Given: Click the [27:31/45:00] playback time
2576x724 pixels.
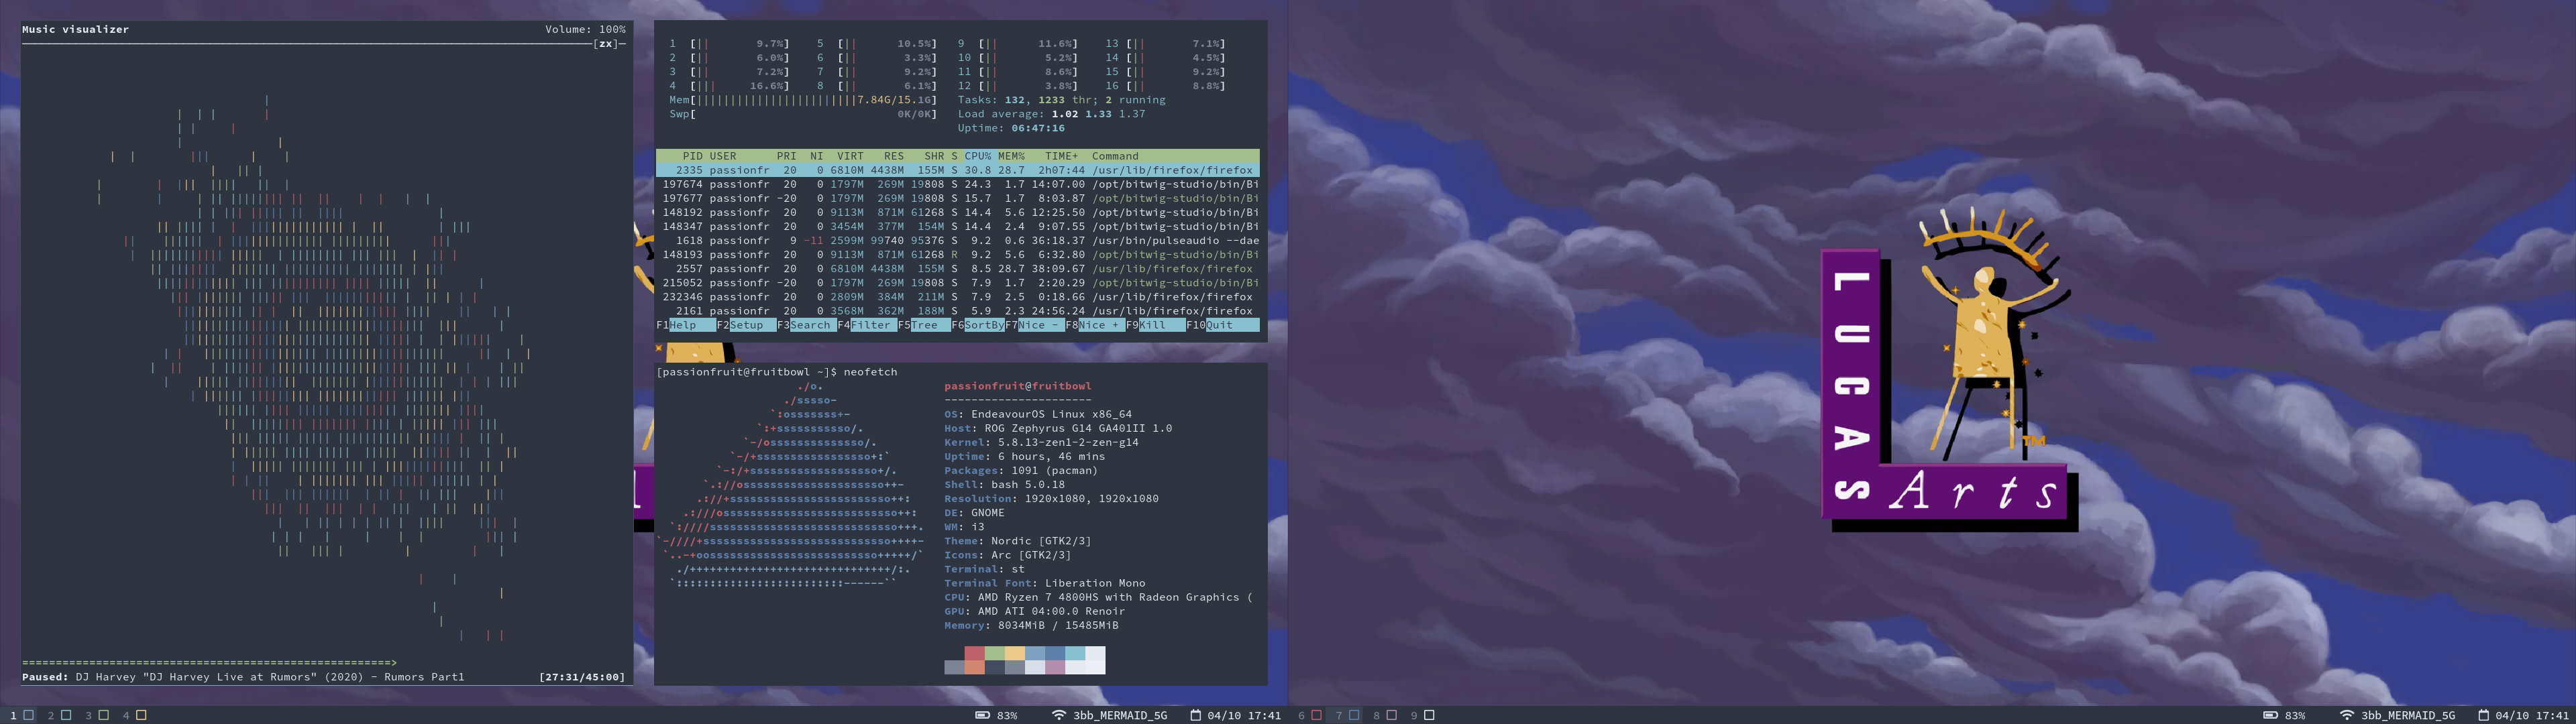Looking at the screenshot, I should click(582, 677).
